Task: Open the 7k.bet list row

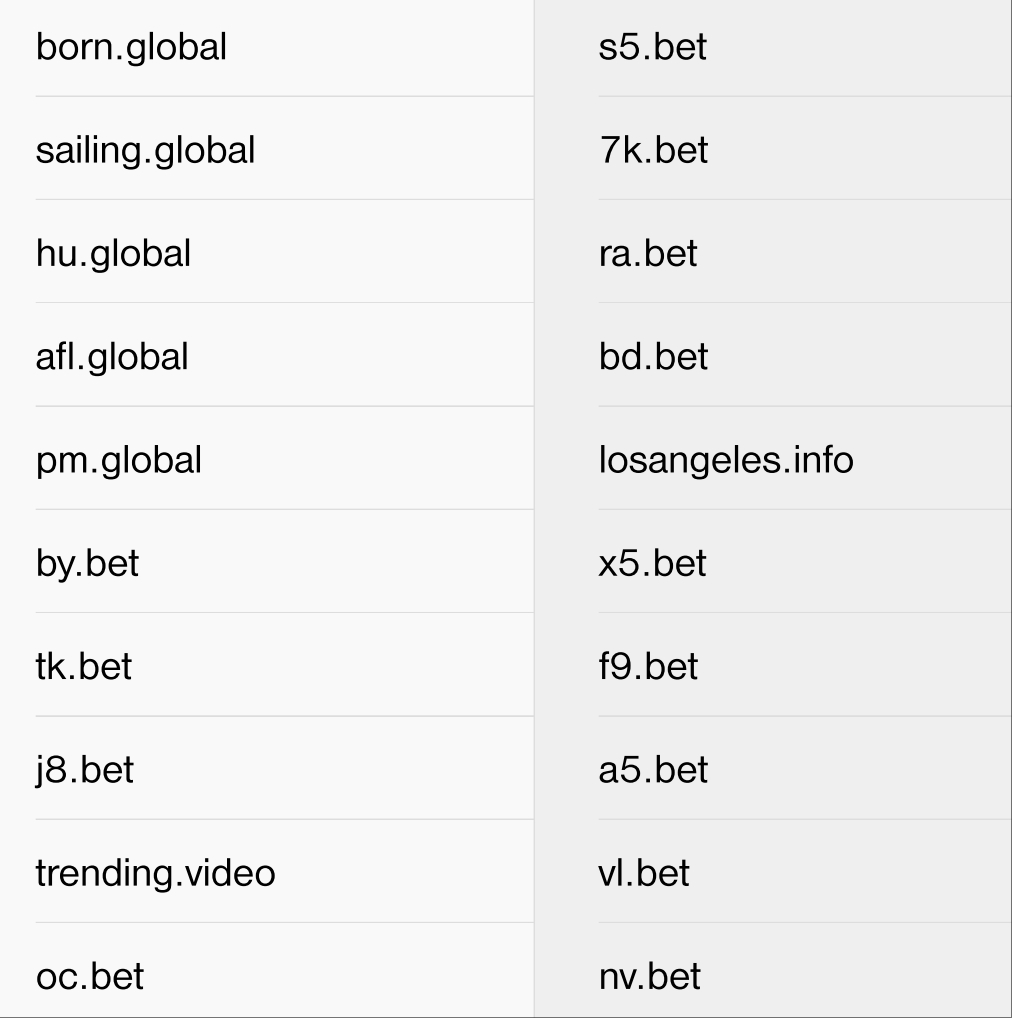Action: pyautogui.click(x=653, y=150)
